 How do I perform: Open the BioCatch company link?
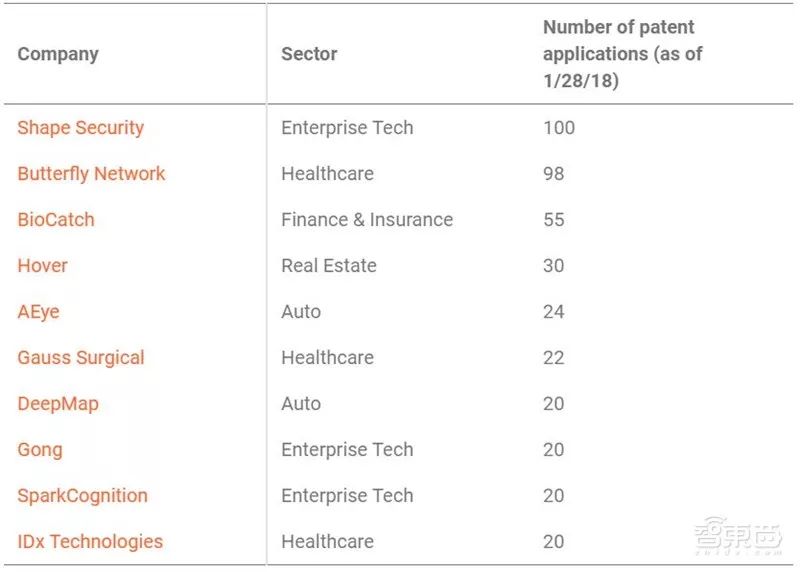point(56,220)
